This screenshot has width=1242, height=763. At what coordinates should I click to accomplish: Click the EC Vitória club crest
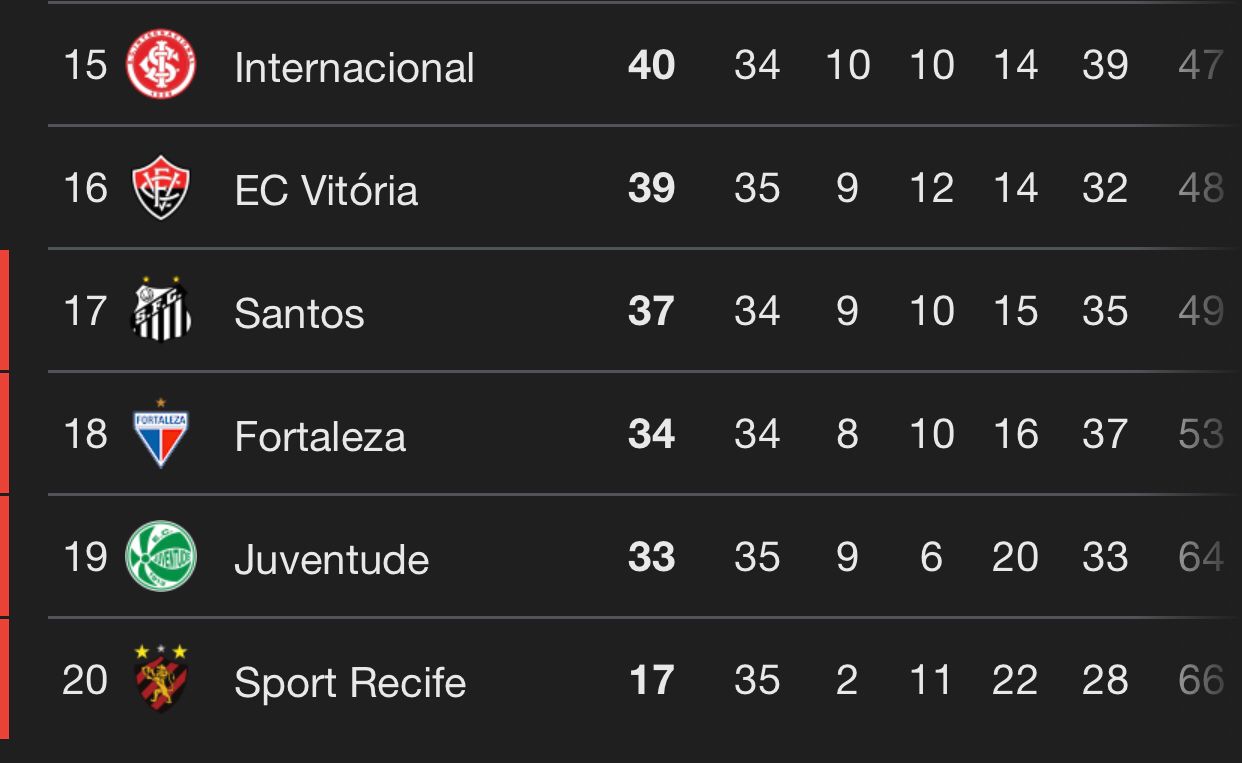[x=160, y=188]
